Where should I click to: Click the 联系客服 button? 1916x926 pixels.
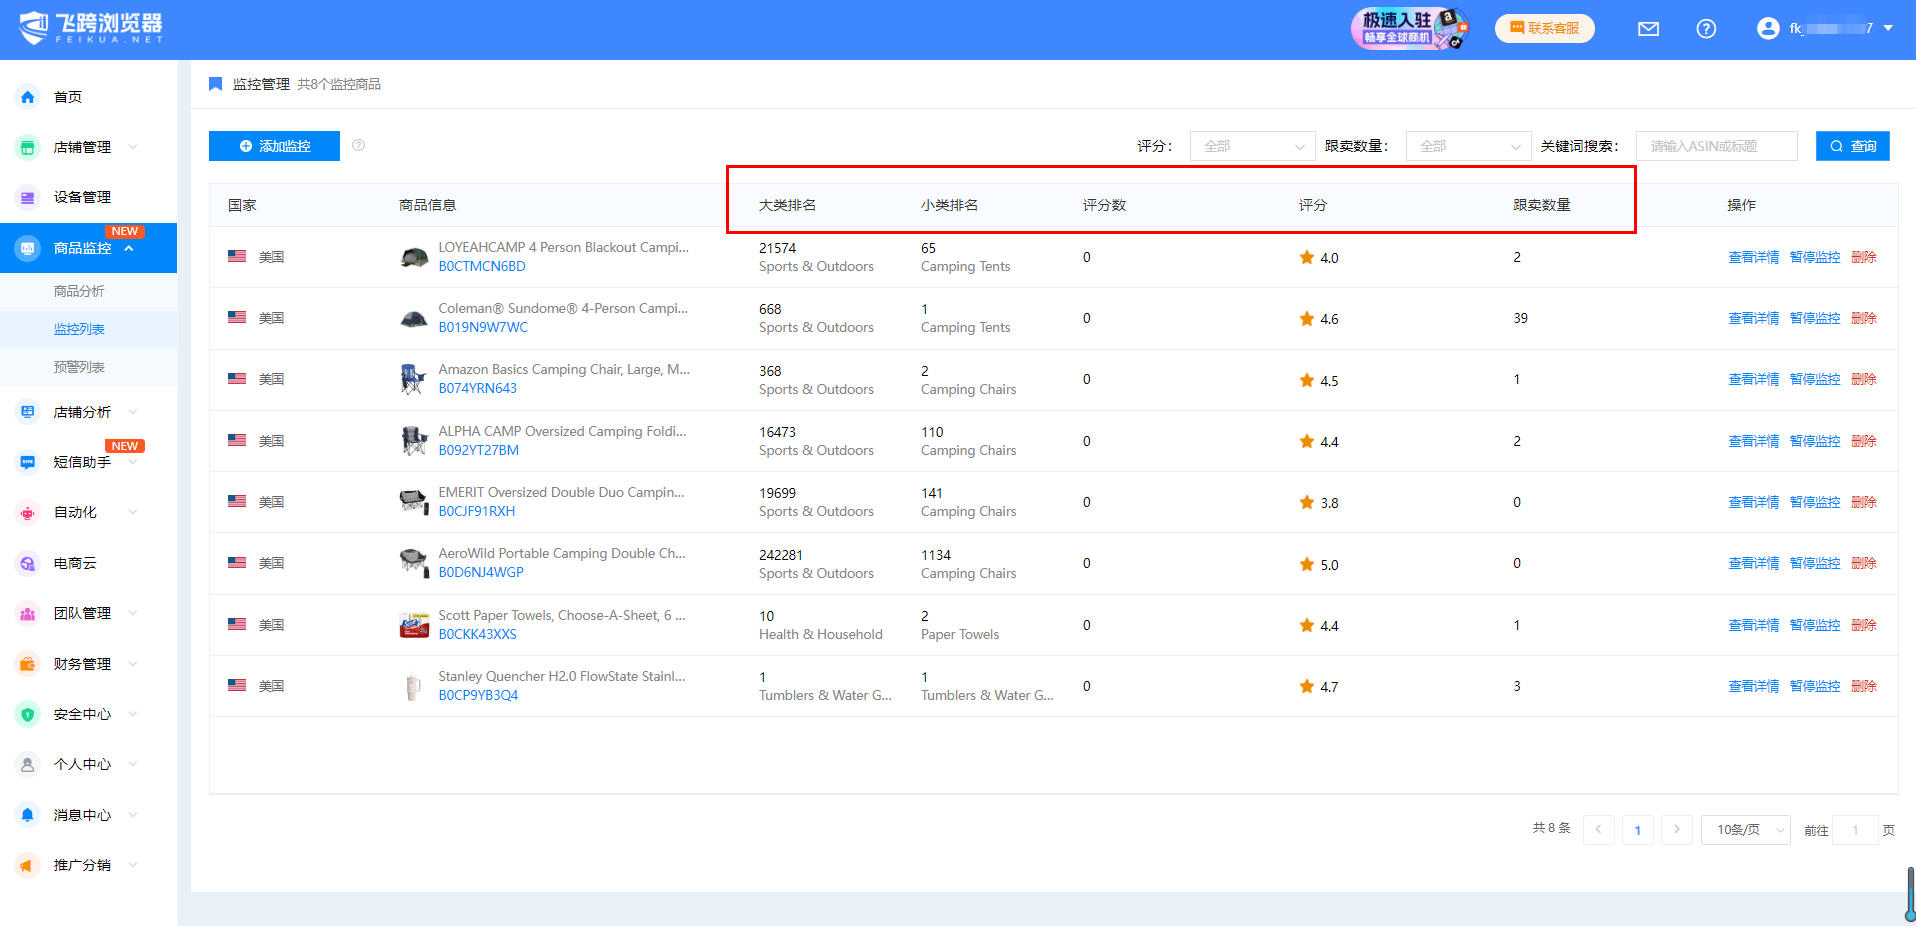(1544, 28)
